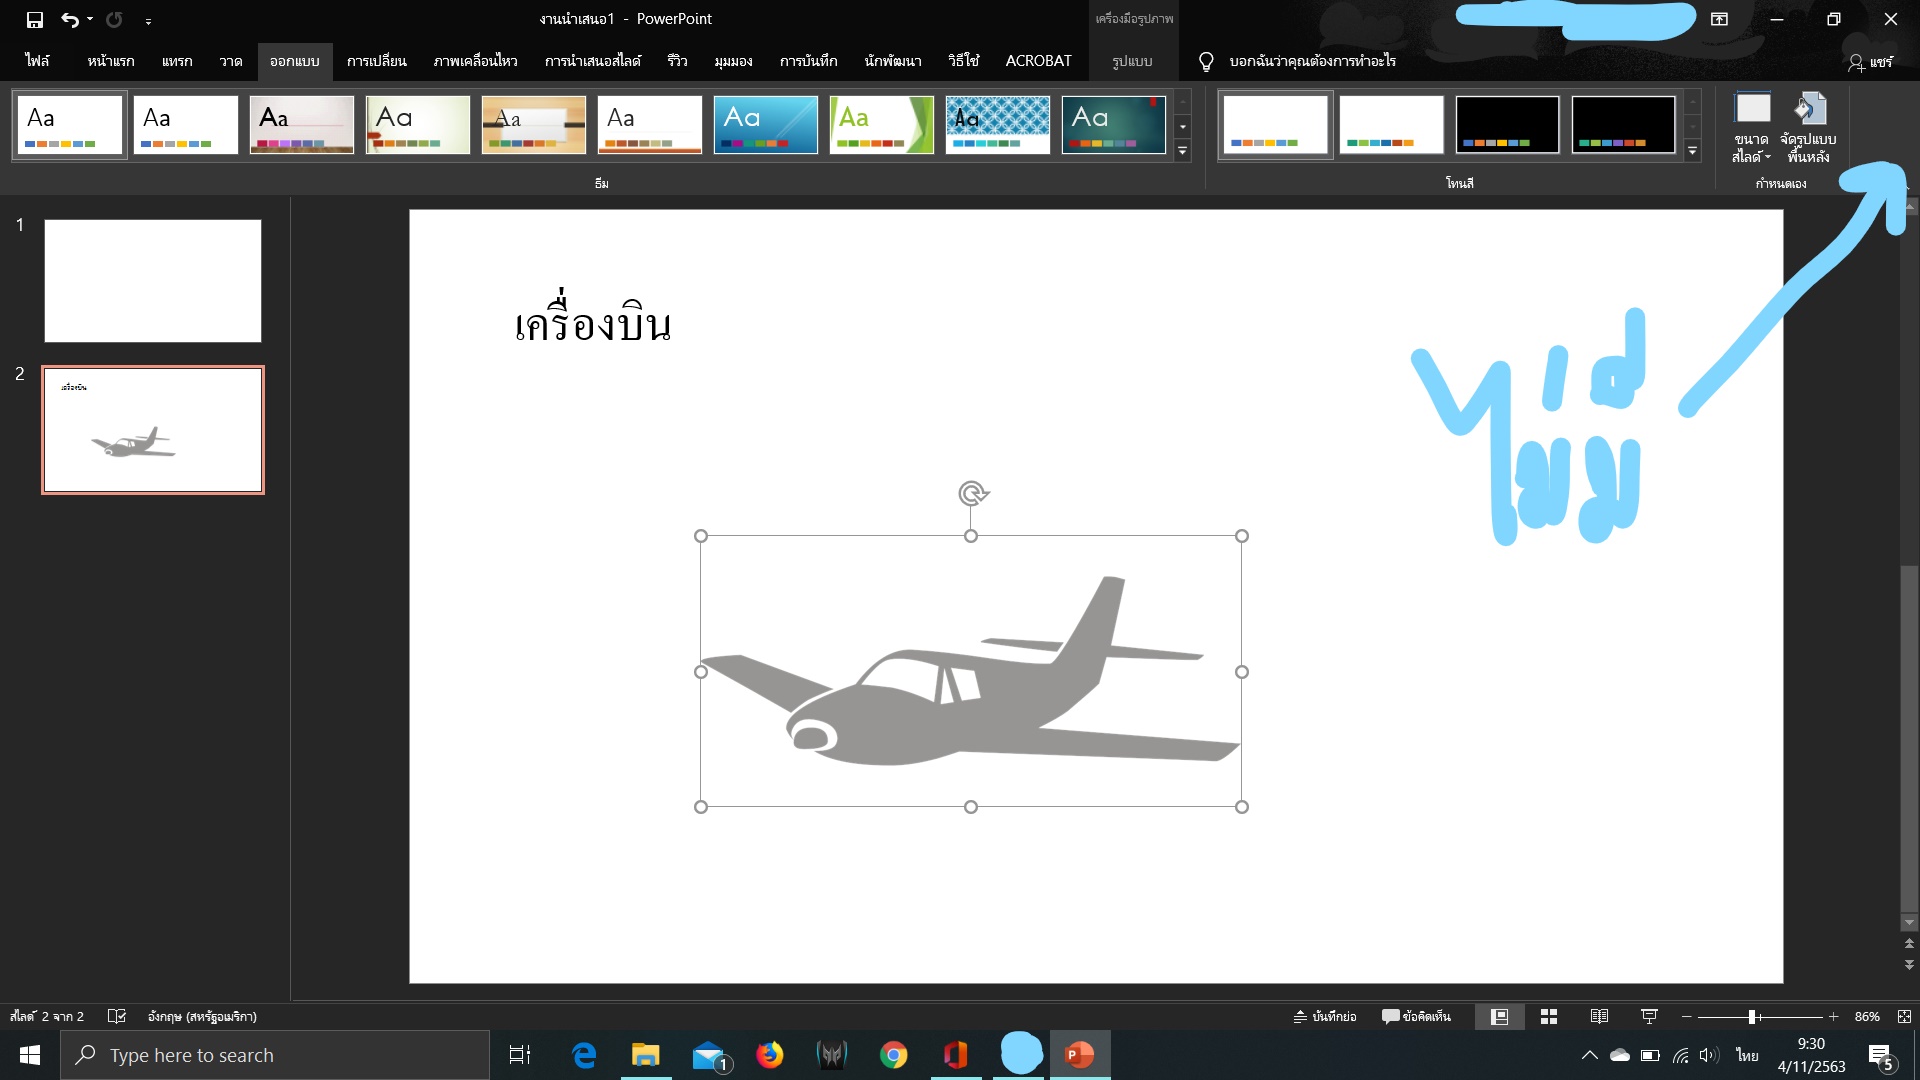1920x1080 pixels.
Task: Open PowerPoint icon on taskbar
Action: point(1079,1055)
